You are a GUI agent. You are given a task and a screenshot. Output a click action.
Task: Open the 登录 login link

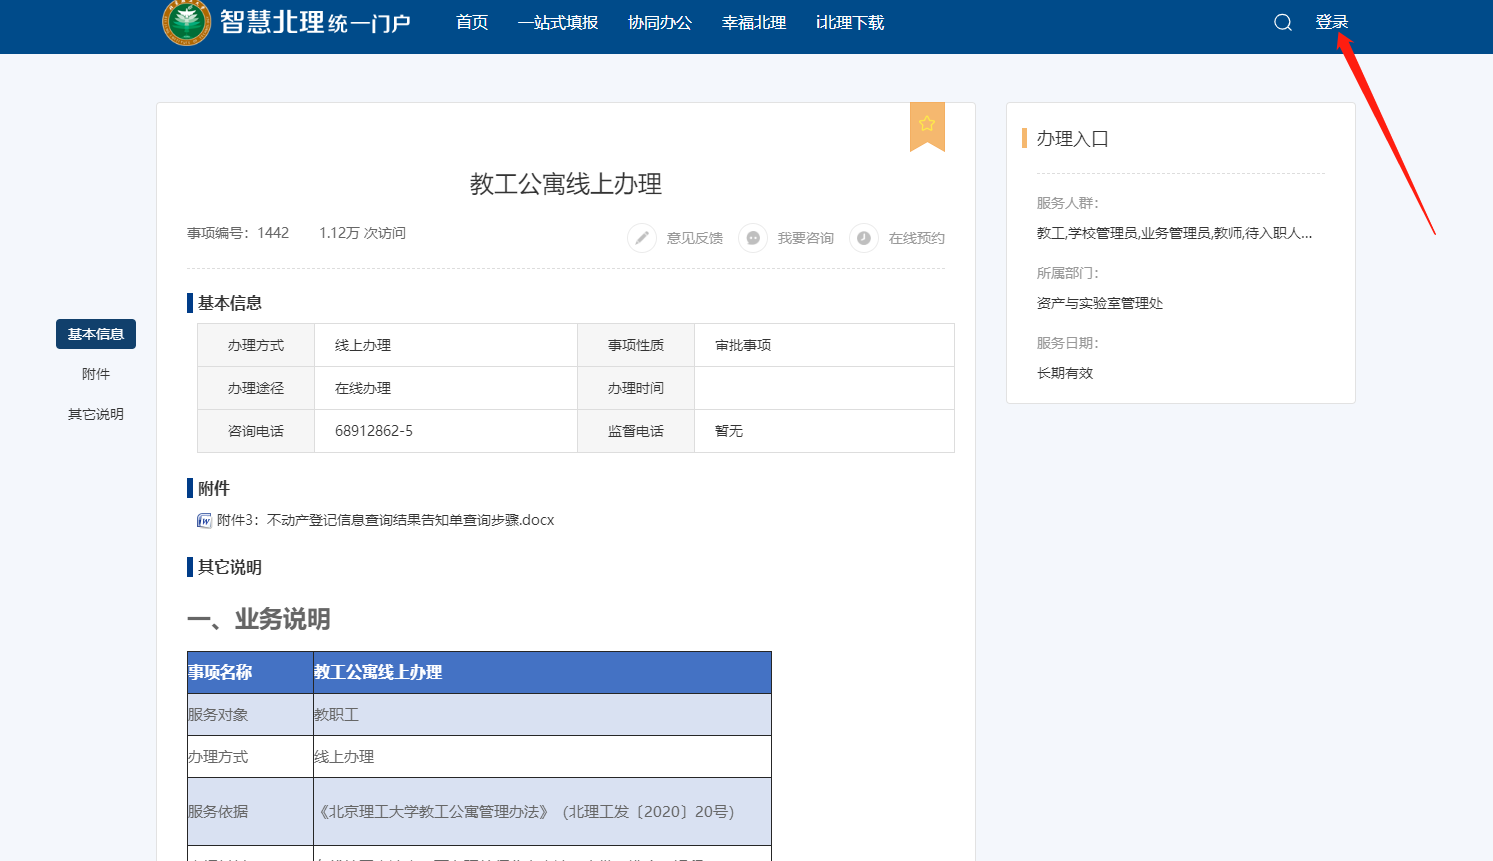(1331, 22)
